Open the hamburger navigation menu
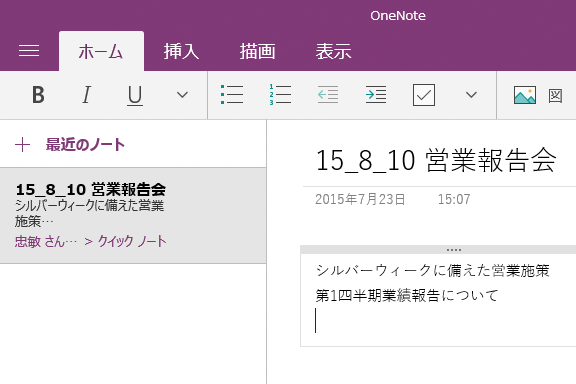 (29, 51)
